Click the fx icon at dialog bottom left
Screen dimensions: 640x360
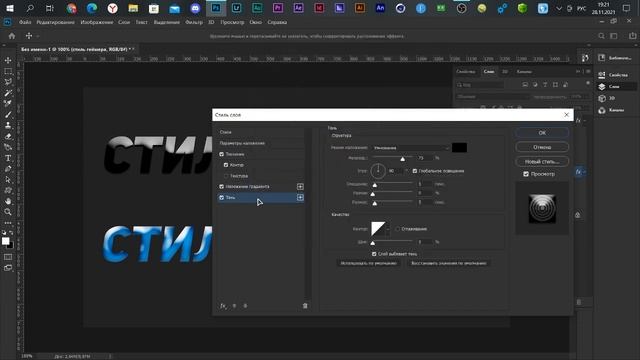223,306
